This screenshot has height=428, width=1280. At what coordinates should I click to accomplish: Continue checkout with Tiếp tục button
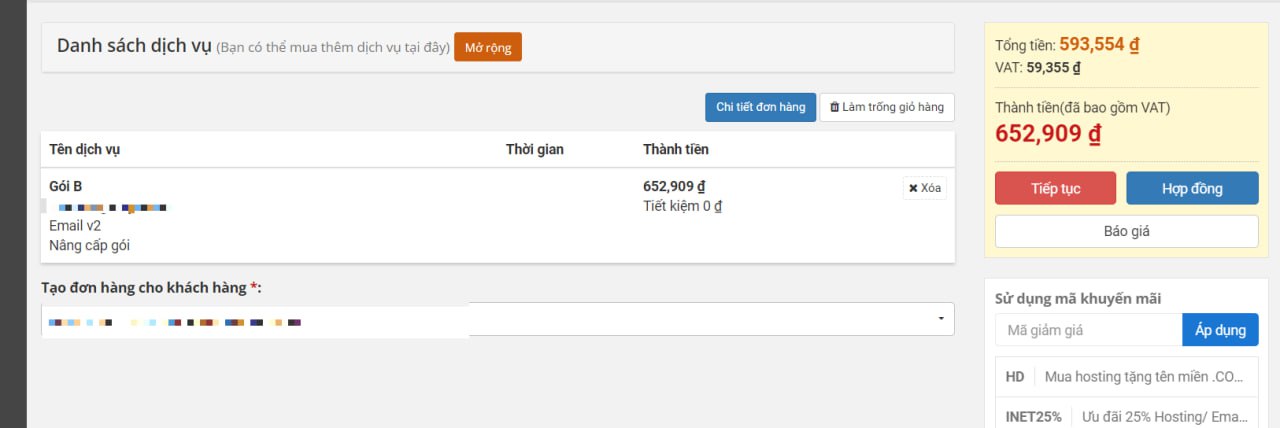tap(1055, 188)
